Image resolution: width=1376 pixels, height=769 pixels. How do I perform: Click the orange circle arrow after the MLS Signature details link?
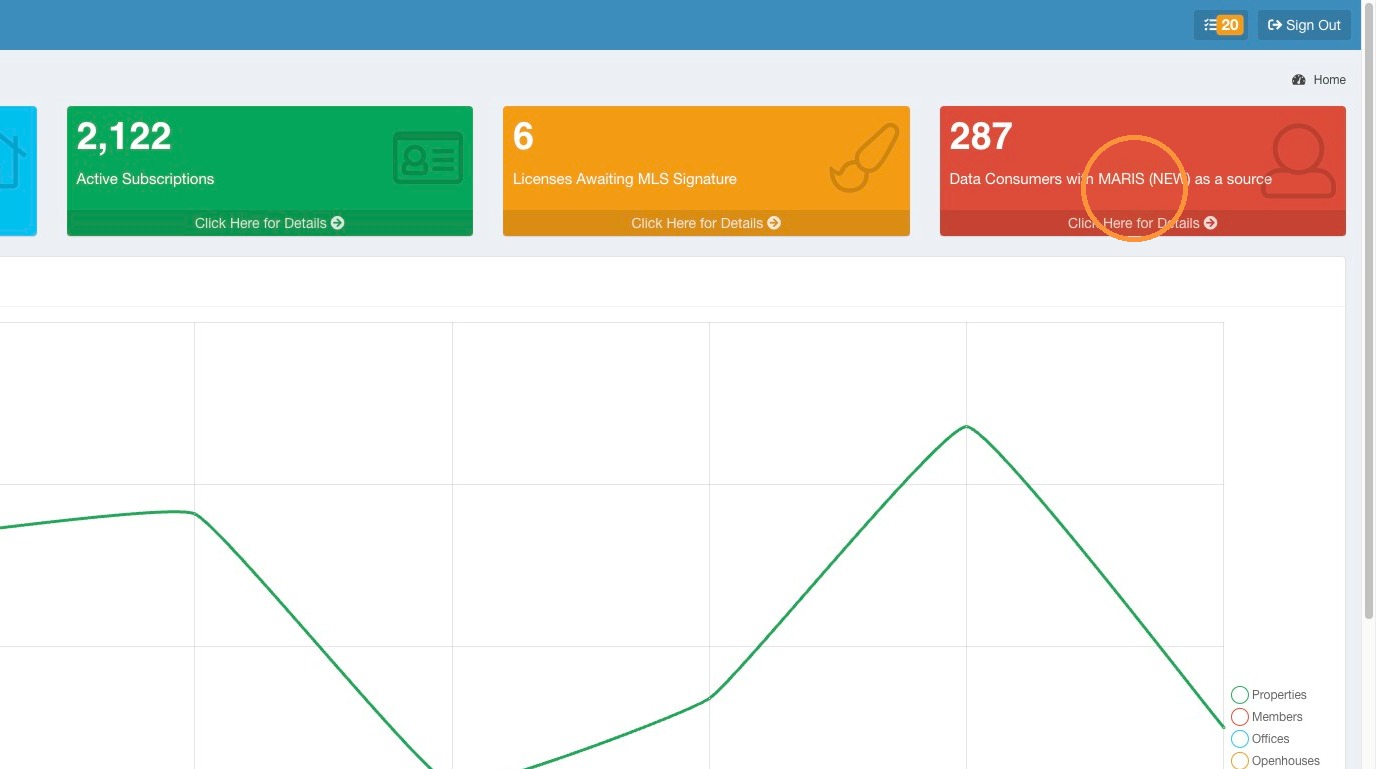click(774, 223)
